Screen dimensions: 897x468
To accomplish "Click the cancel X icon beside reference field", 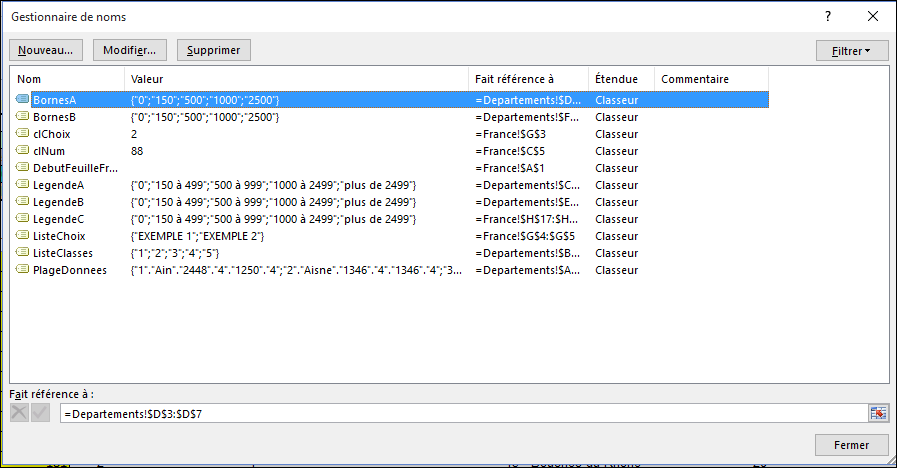I will [x=19, y=413].
